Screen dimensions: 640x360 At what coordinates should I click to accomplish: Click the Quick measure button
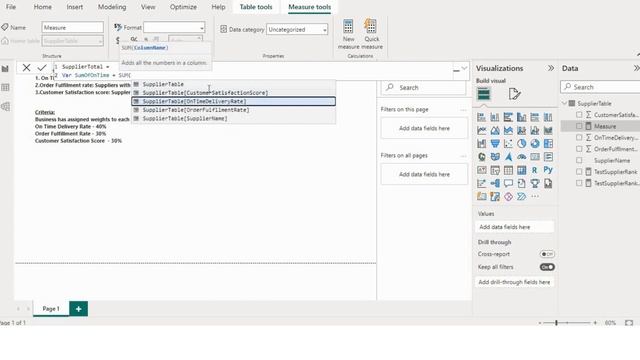pyautogui.click(x=372, y=34)
